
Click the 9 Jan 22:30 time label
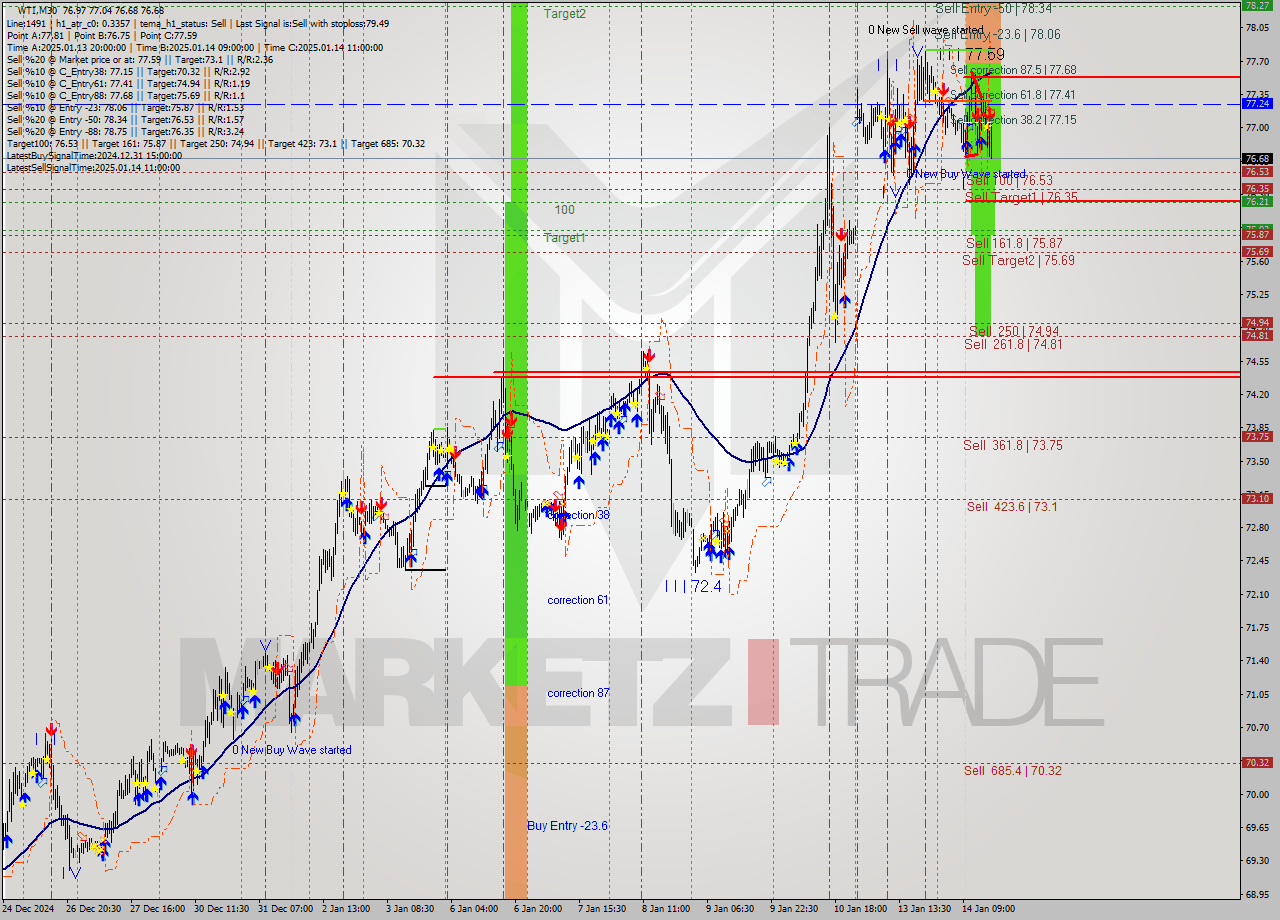794,909
